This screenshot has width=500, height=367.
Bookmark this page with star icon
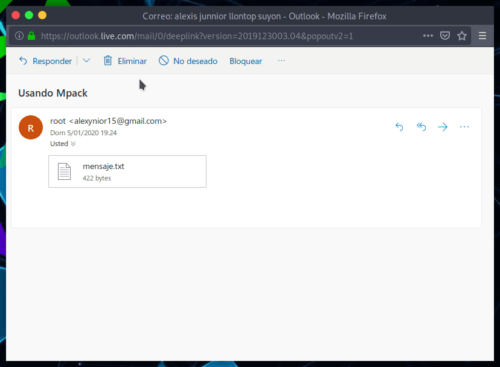pyautogui.click(x=462, y=36)
